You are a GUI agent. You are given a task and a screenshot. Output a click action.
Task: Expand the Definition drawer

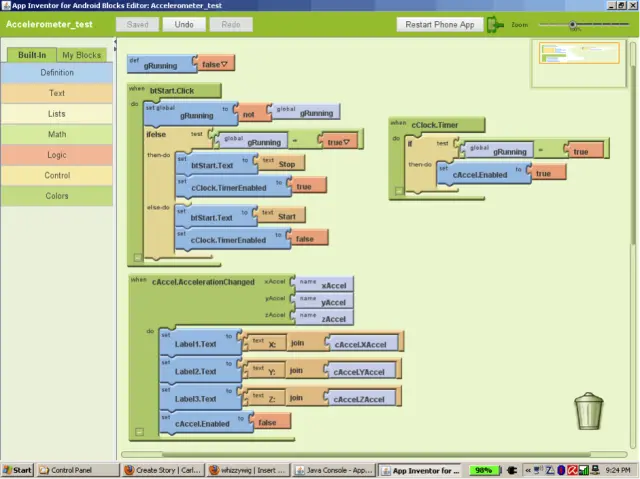coord(57,73)
